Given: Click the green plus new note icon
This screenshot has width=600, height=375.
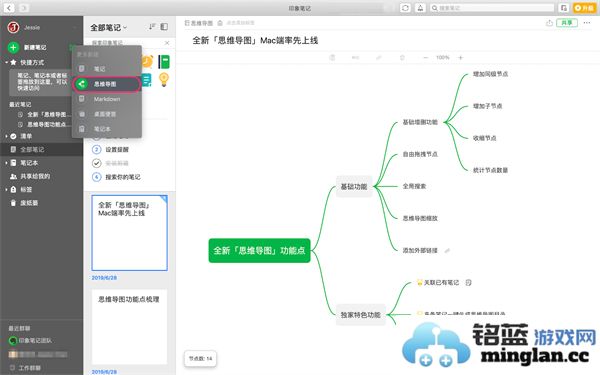Looking at the screenshot, I should 13,47.
